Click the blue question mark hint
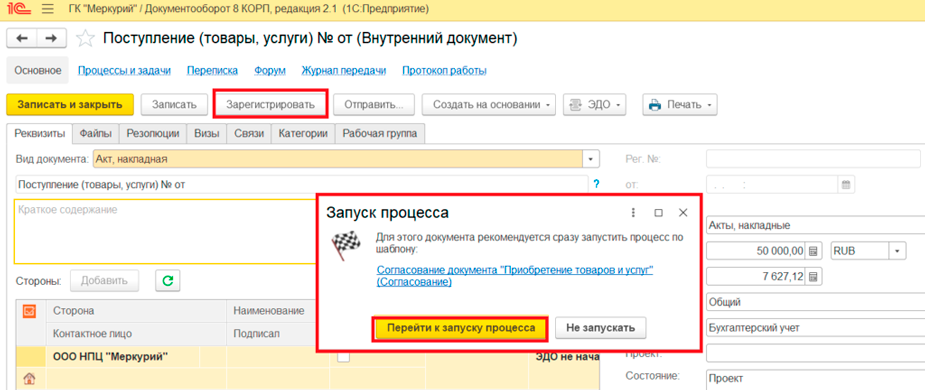Screen dimensions: 925x390 click(596, 185)
